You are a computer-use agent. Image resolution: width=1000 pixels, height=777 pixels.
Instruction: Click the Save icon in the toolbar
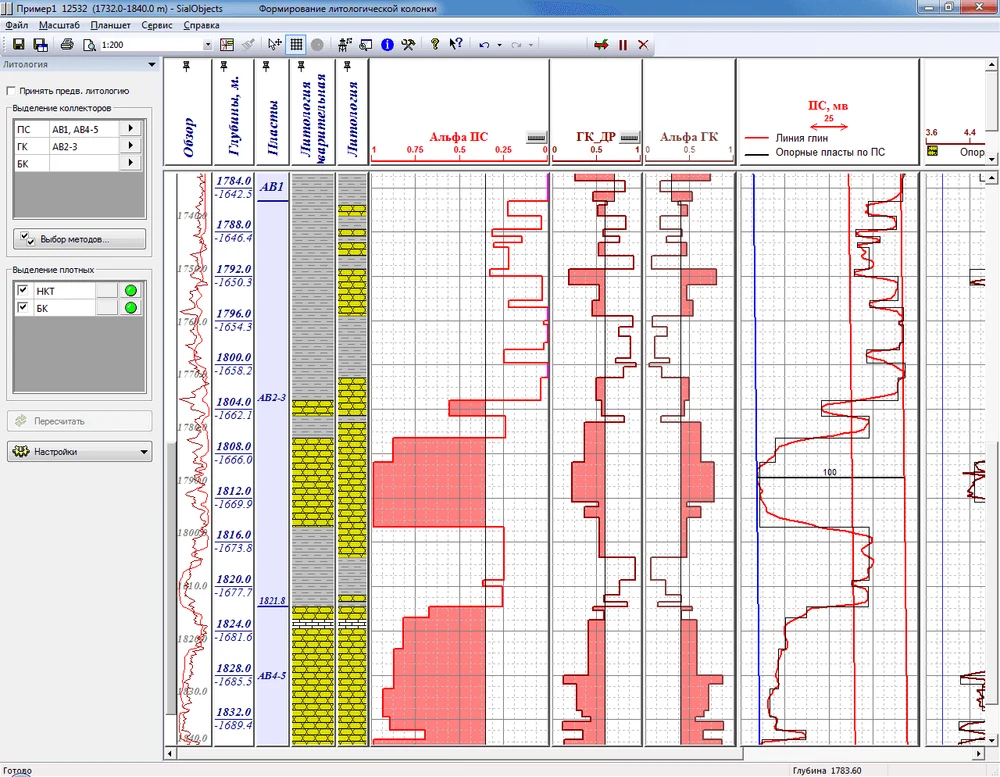(x=18, y=45)
